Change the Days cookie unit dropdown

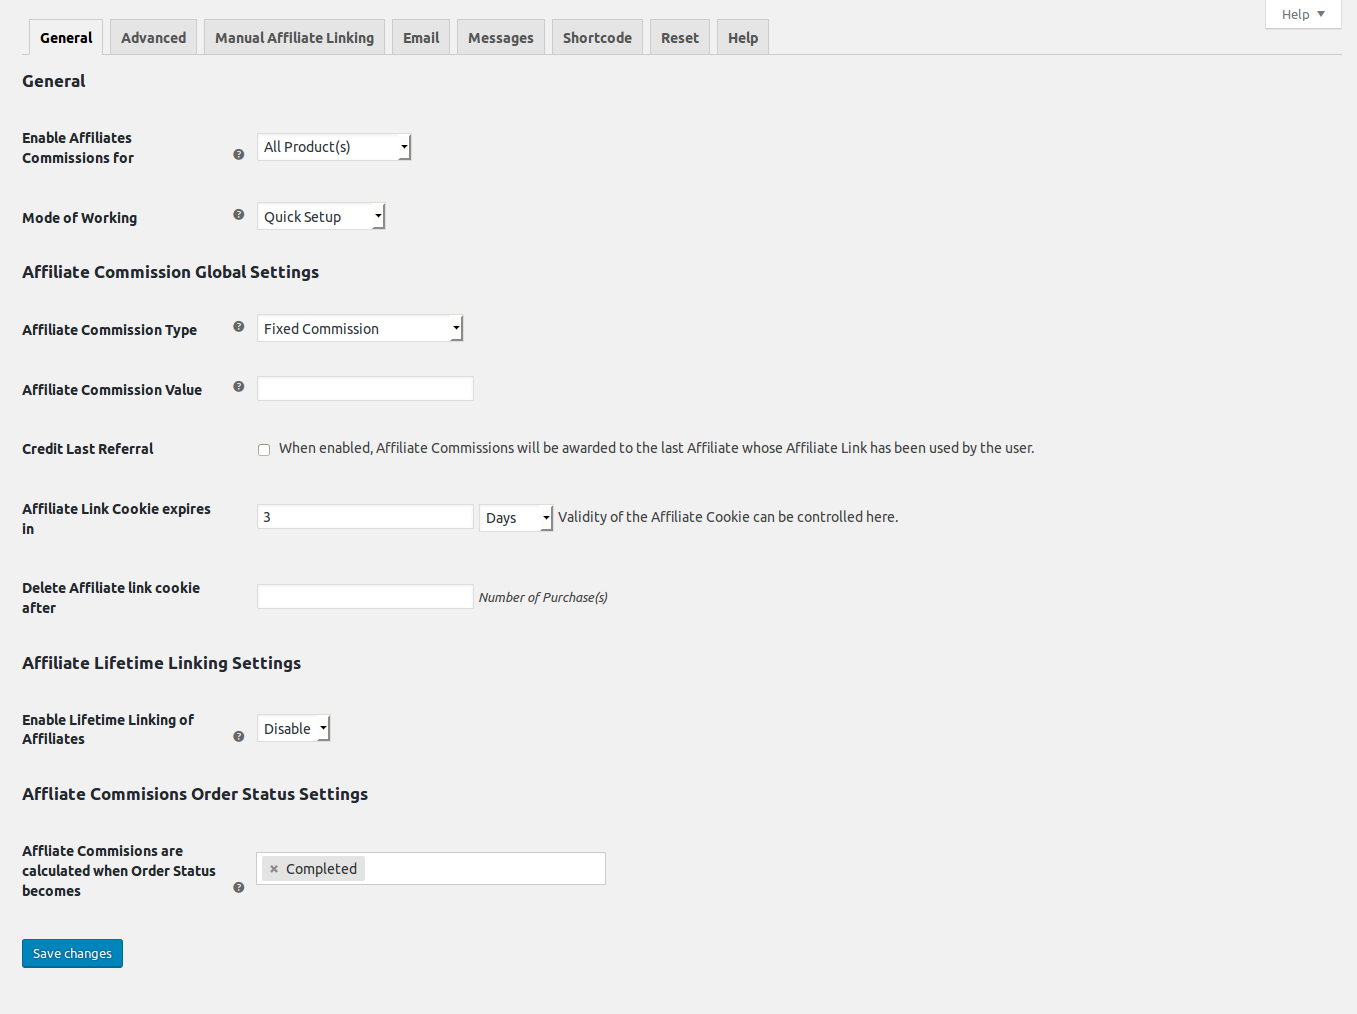[x=516, y=518]
